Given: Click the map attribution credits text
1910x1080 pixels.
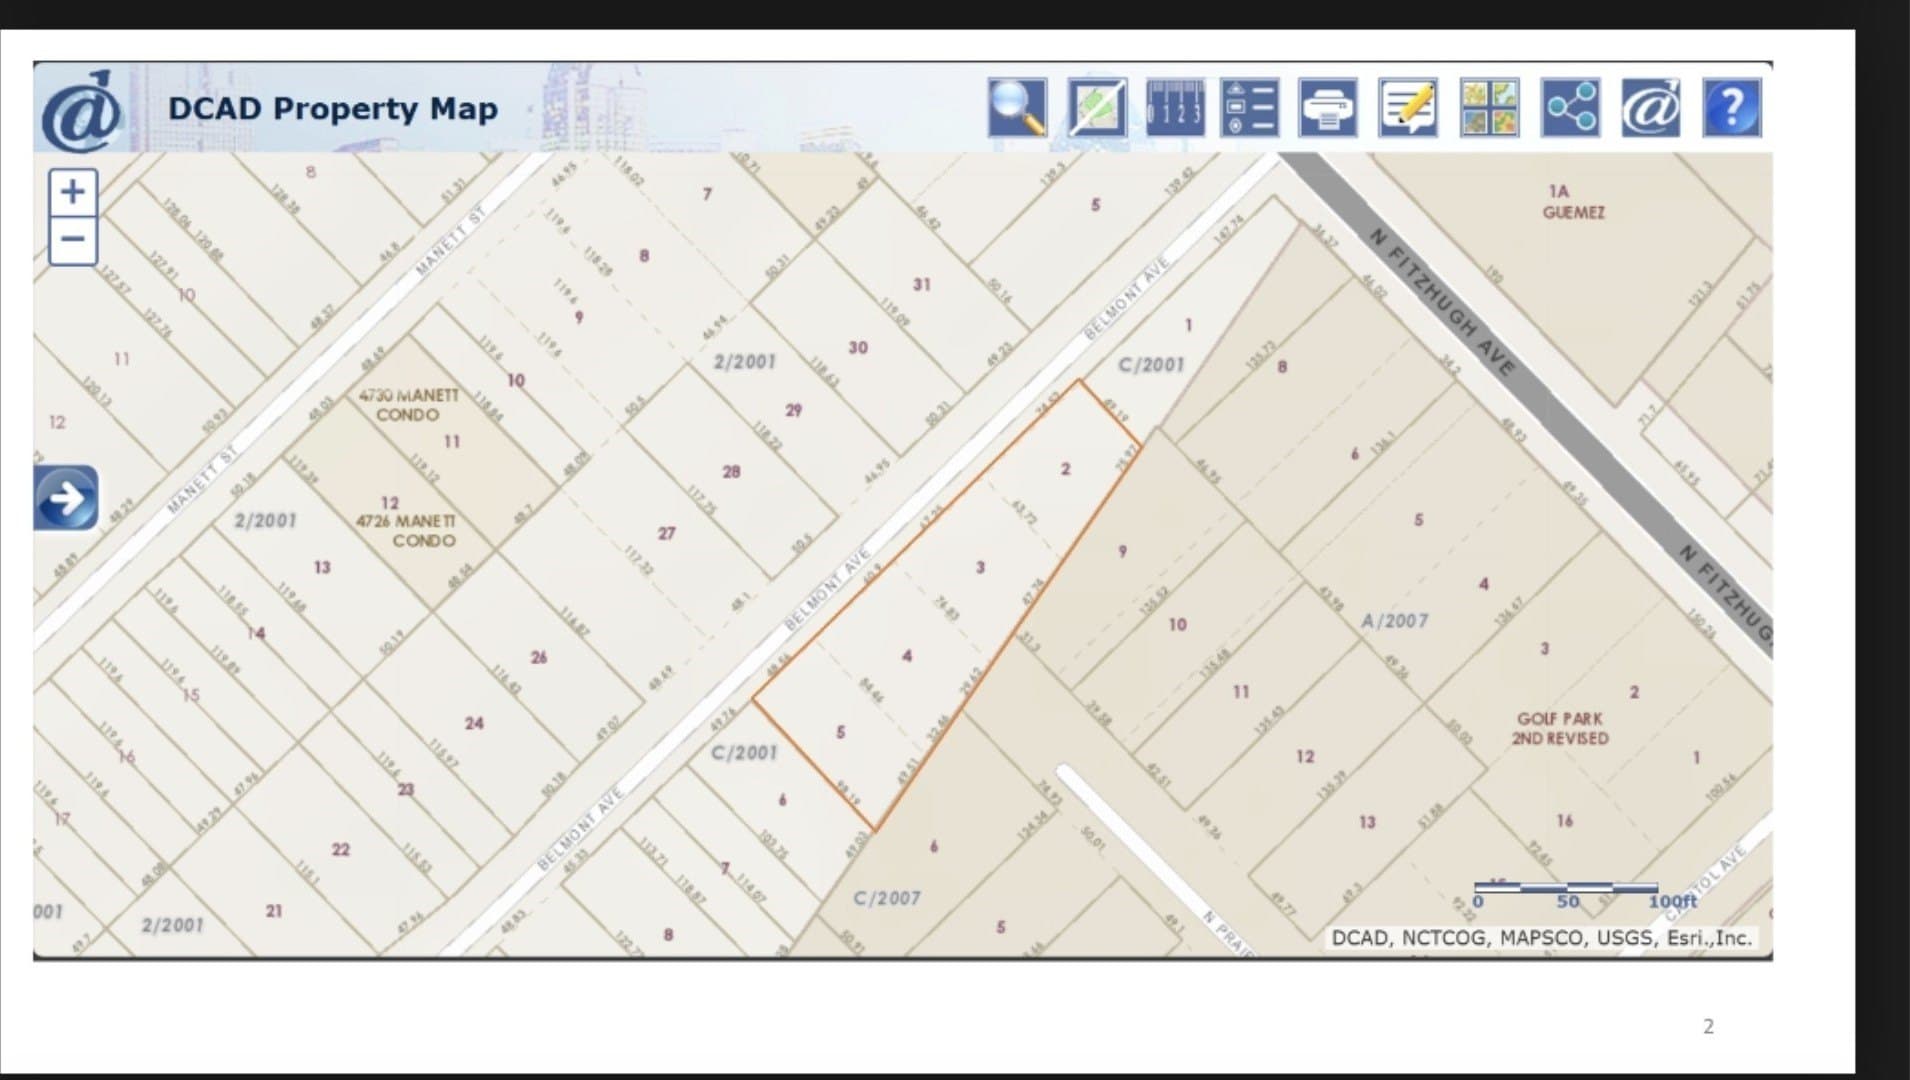Looking at the screenshot, I should coord(1541,938).
